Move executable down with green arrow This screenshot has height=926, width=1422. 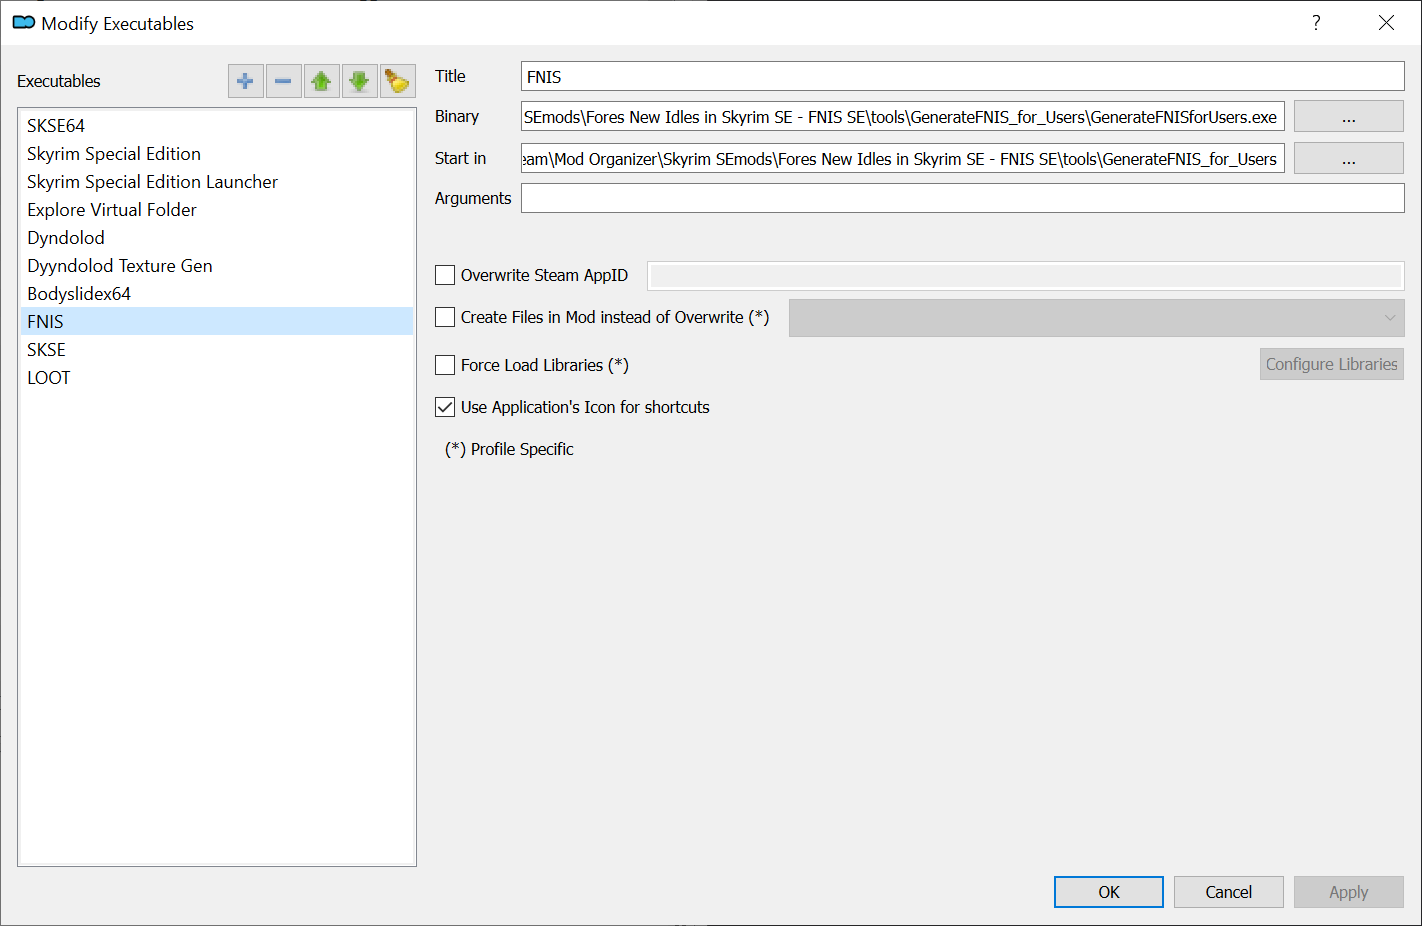359,81
